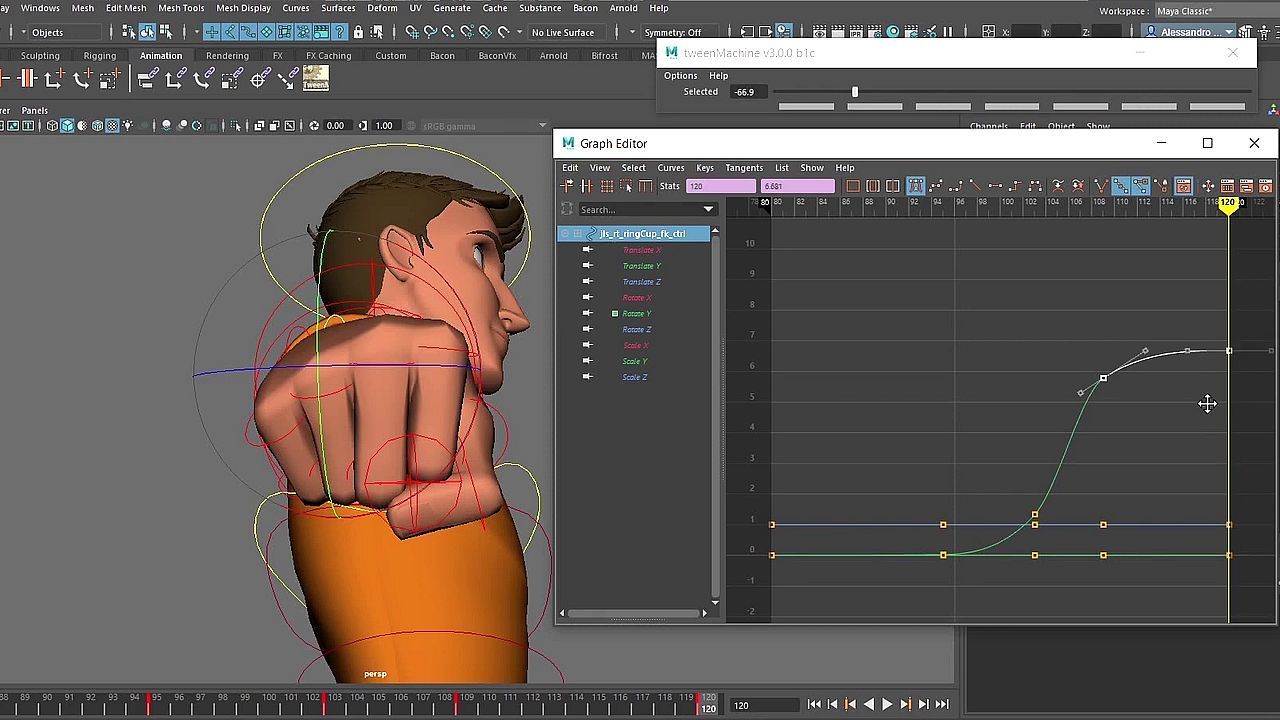Click the Snap to grids icon
The height and width of the screenshot is (720, 1280).
tap(412, 32)
